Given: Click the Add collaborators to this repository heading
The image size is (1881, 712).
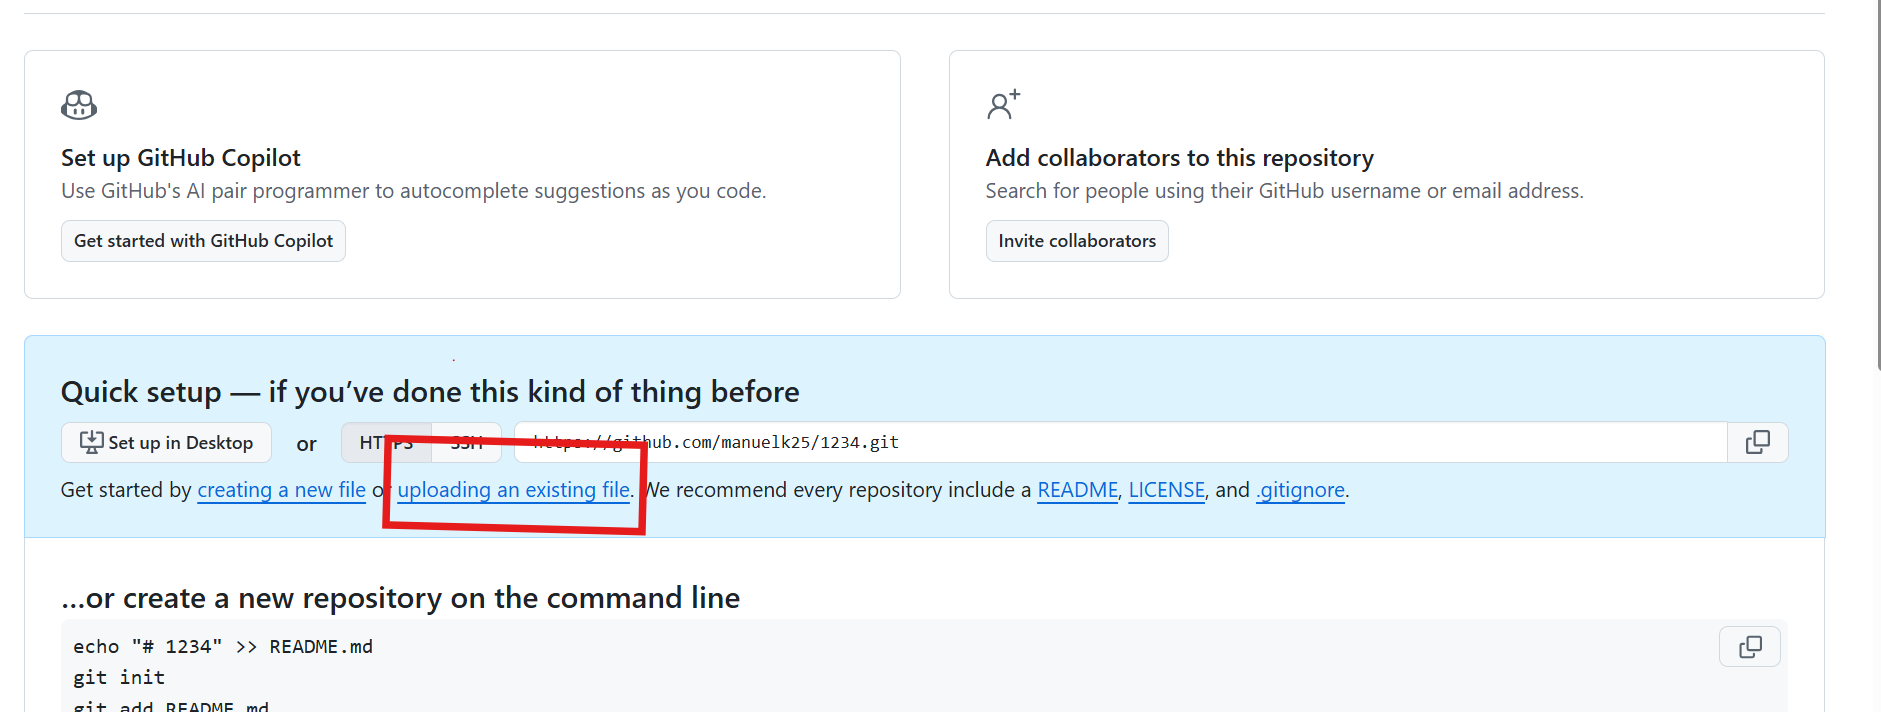Looking at the screenshot, I should click(x=1179, y=158).
